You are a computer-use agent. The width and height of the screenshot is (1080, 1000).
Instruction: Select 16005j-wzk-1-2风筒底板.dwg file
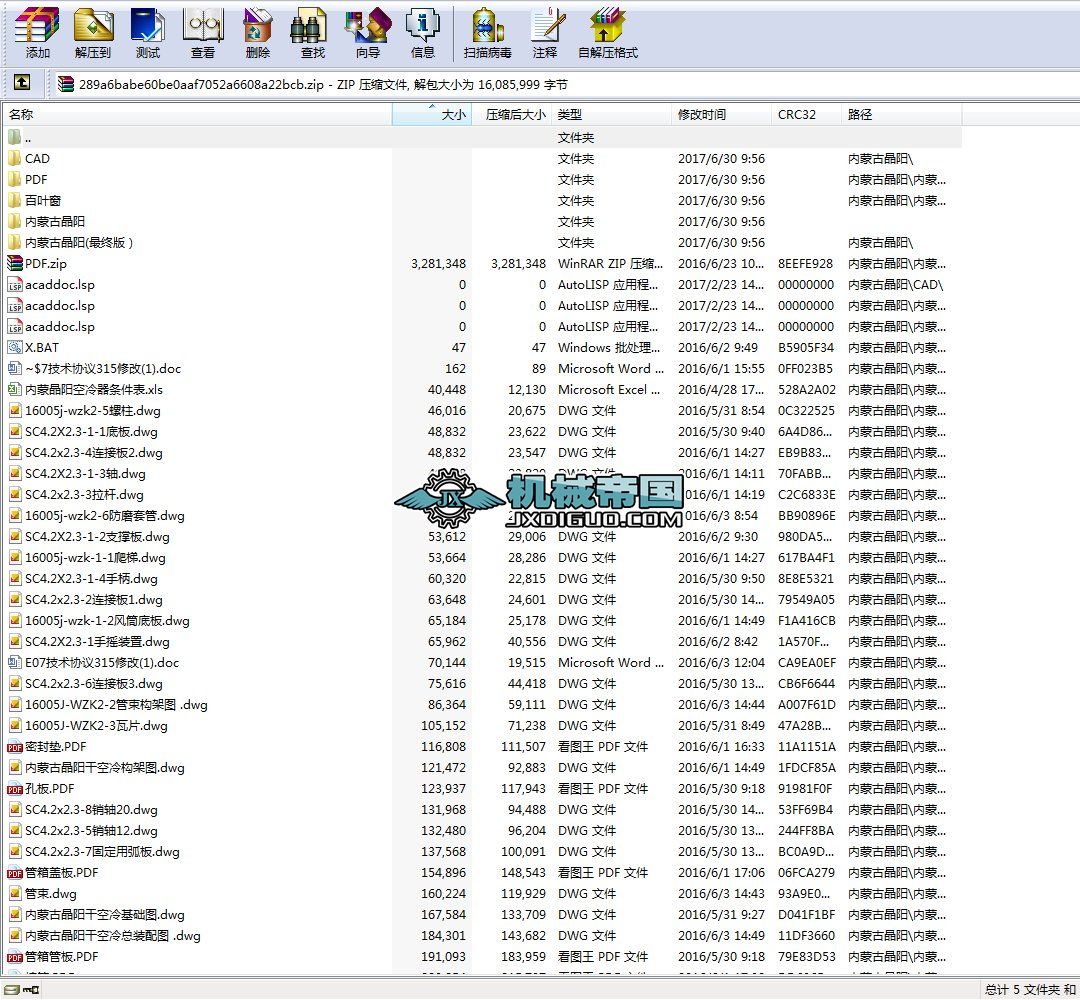(x=482, y=621)
